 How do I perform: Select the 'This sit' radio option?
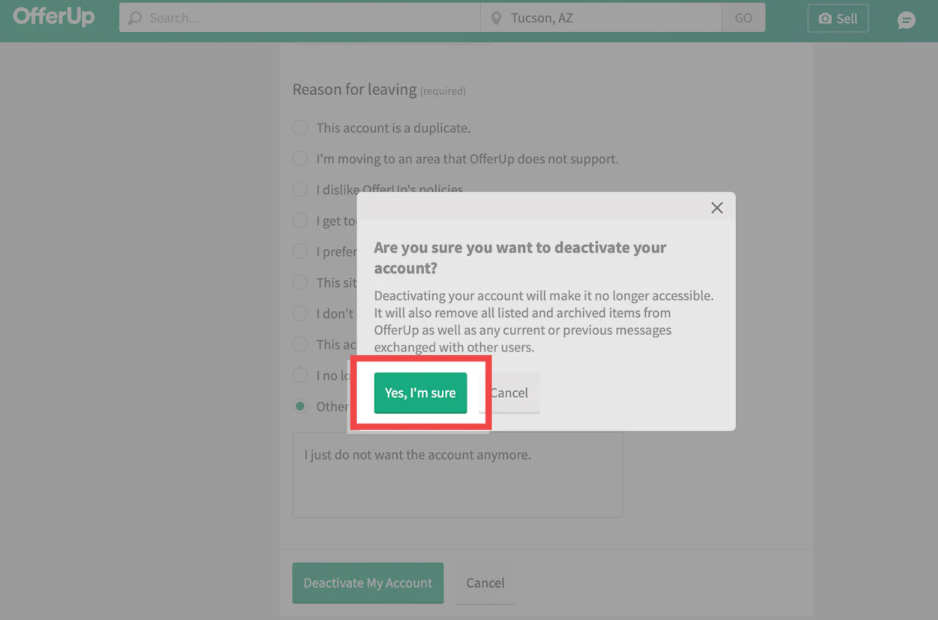300,282
